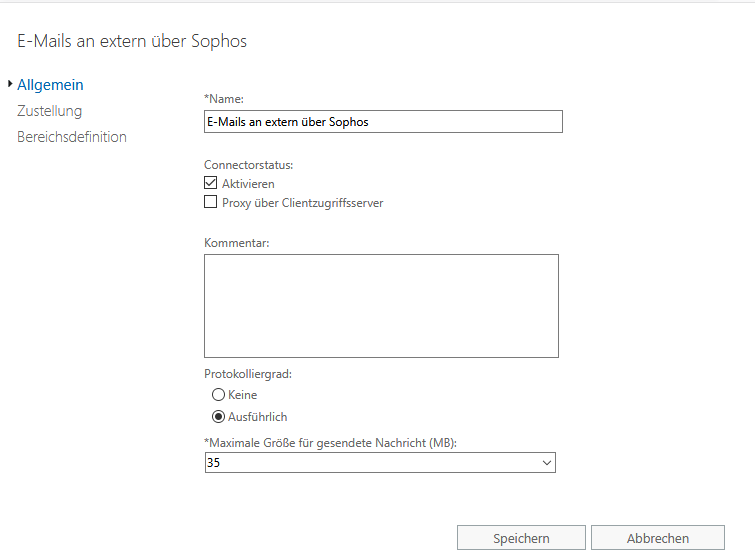
Task: Click inside the Kommentar text area
Action: [x=381, y=306]
